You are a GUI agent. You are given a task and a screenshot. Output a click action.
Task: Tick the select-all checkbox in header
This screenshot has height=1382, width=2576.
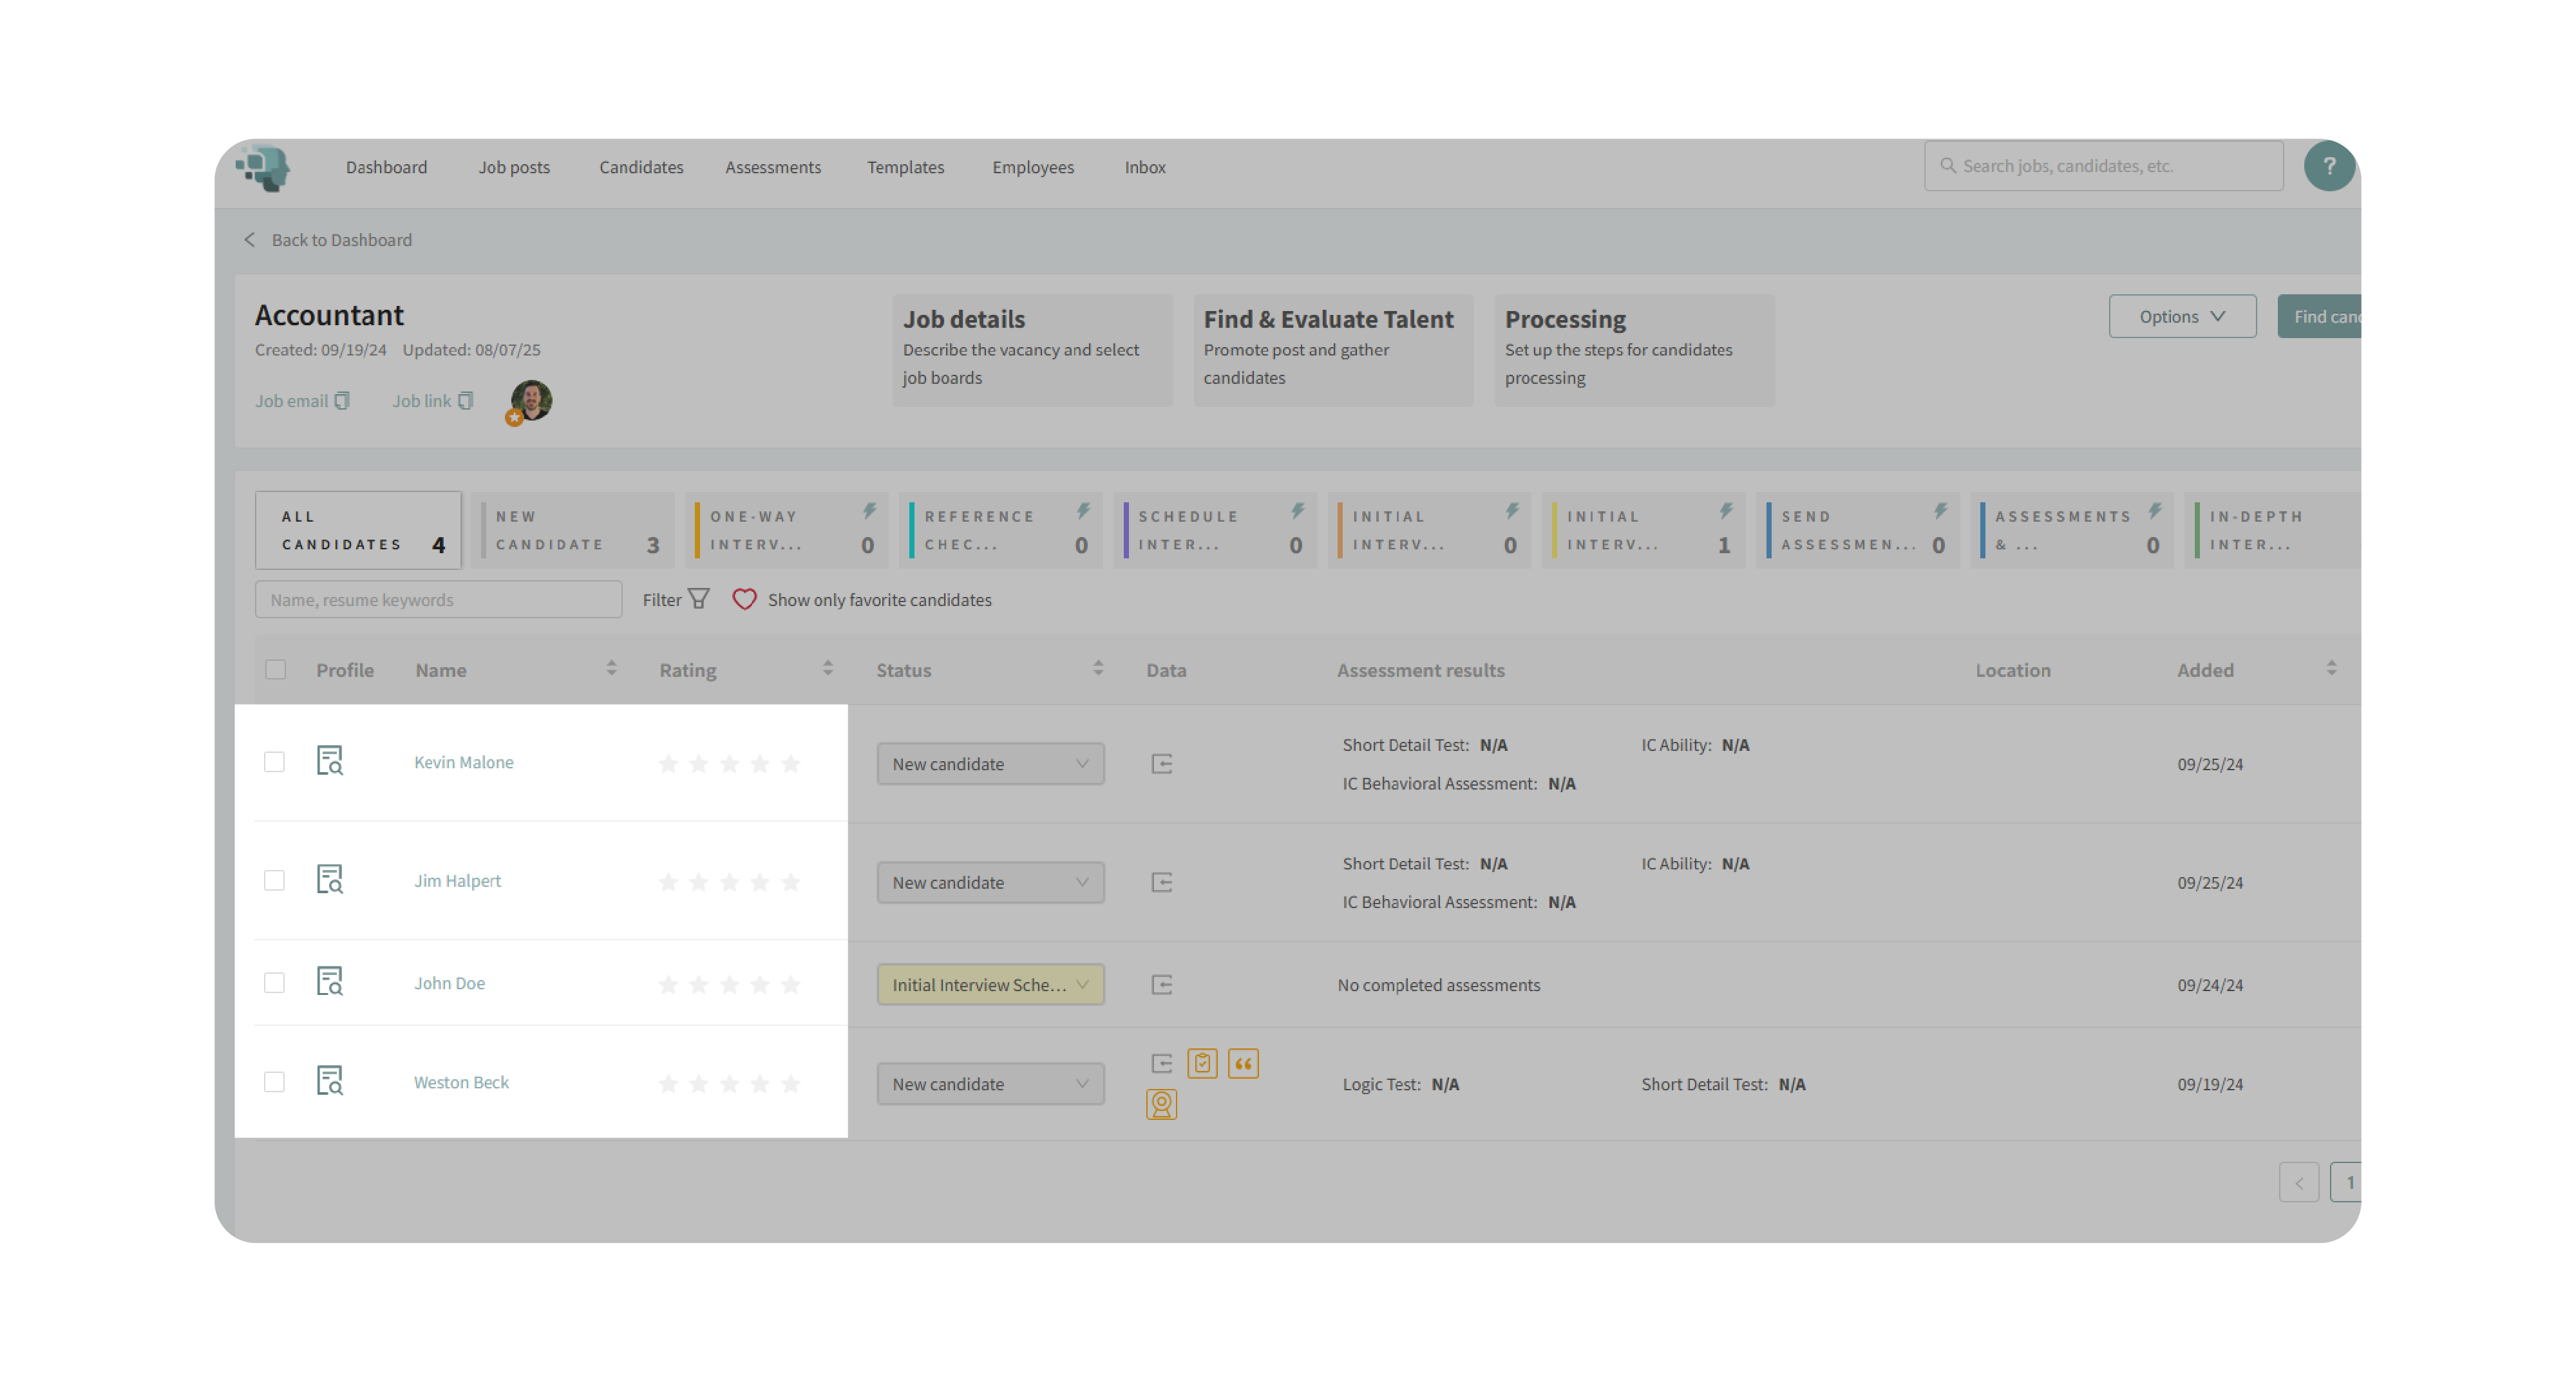coord(275,669)
